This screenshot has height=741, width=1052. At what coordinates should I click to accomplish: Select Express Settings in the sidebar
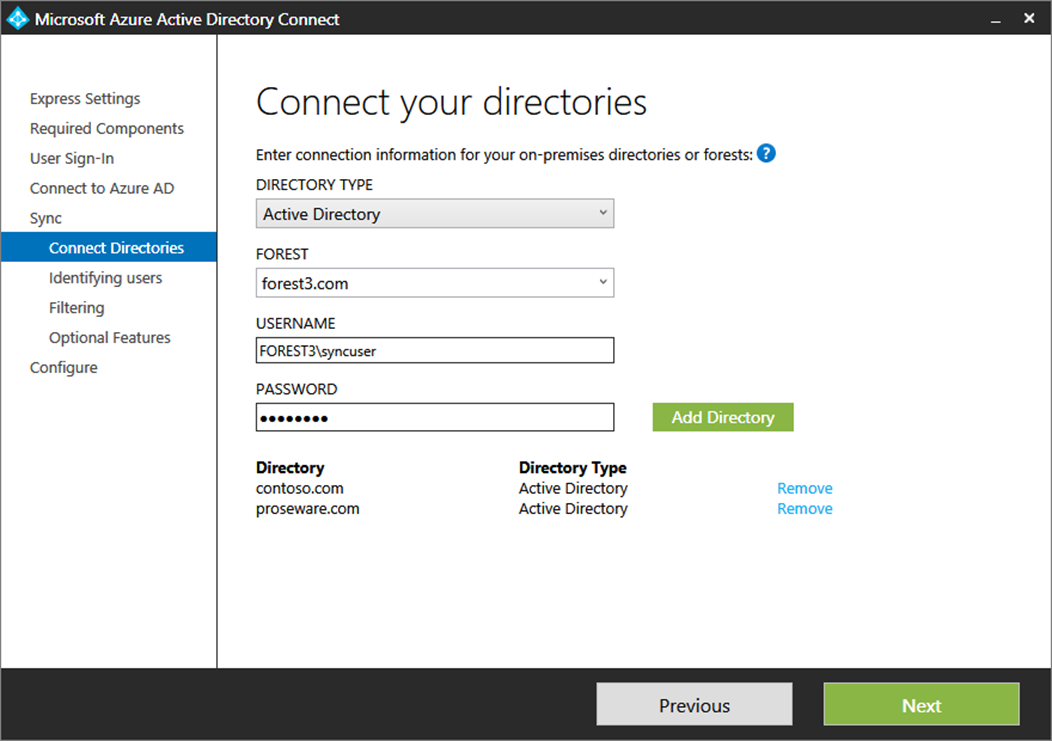85,99
